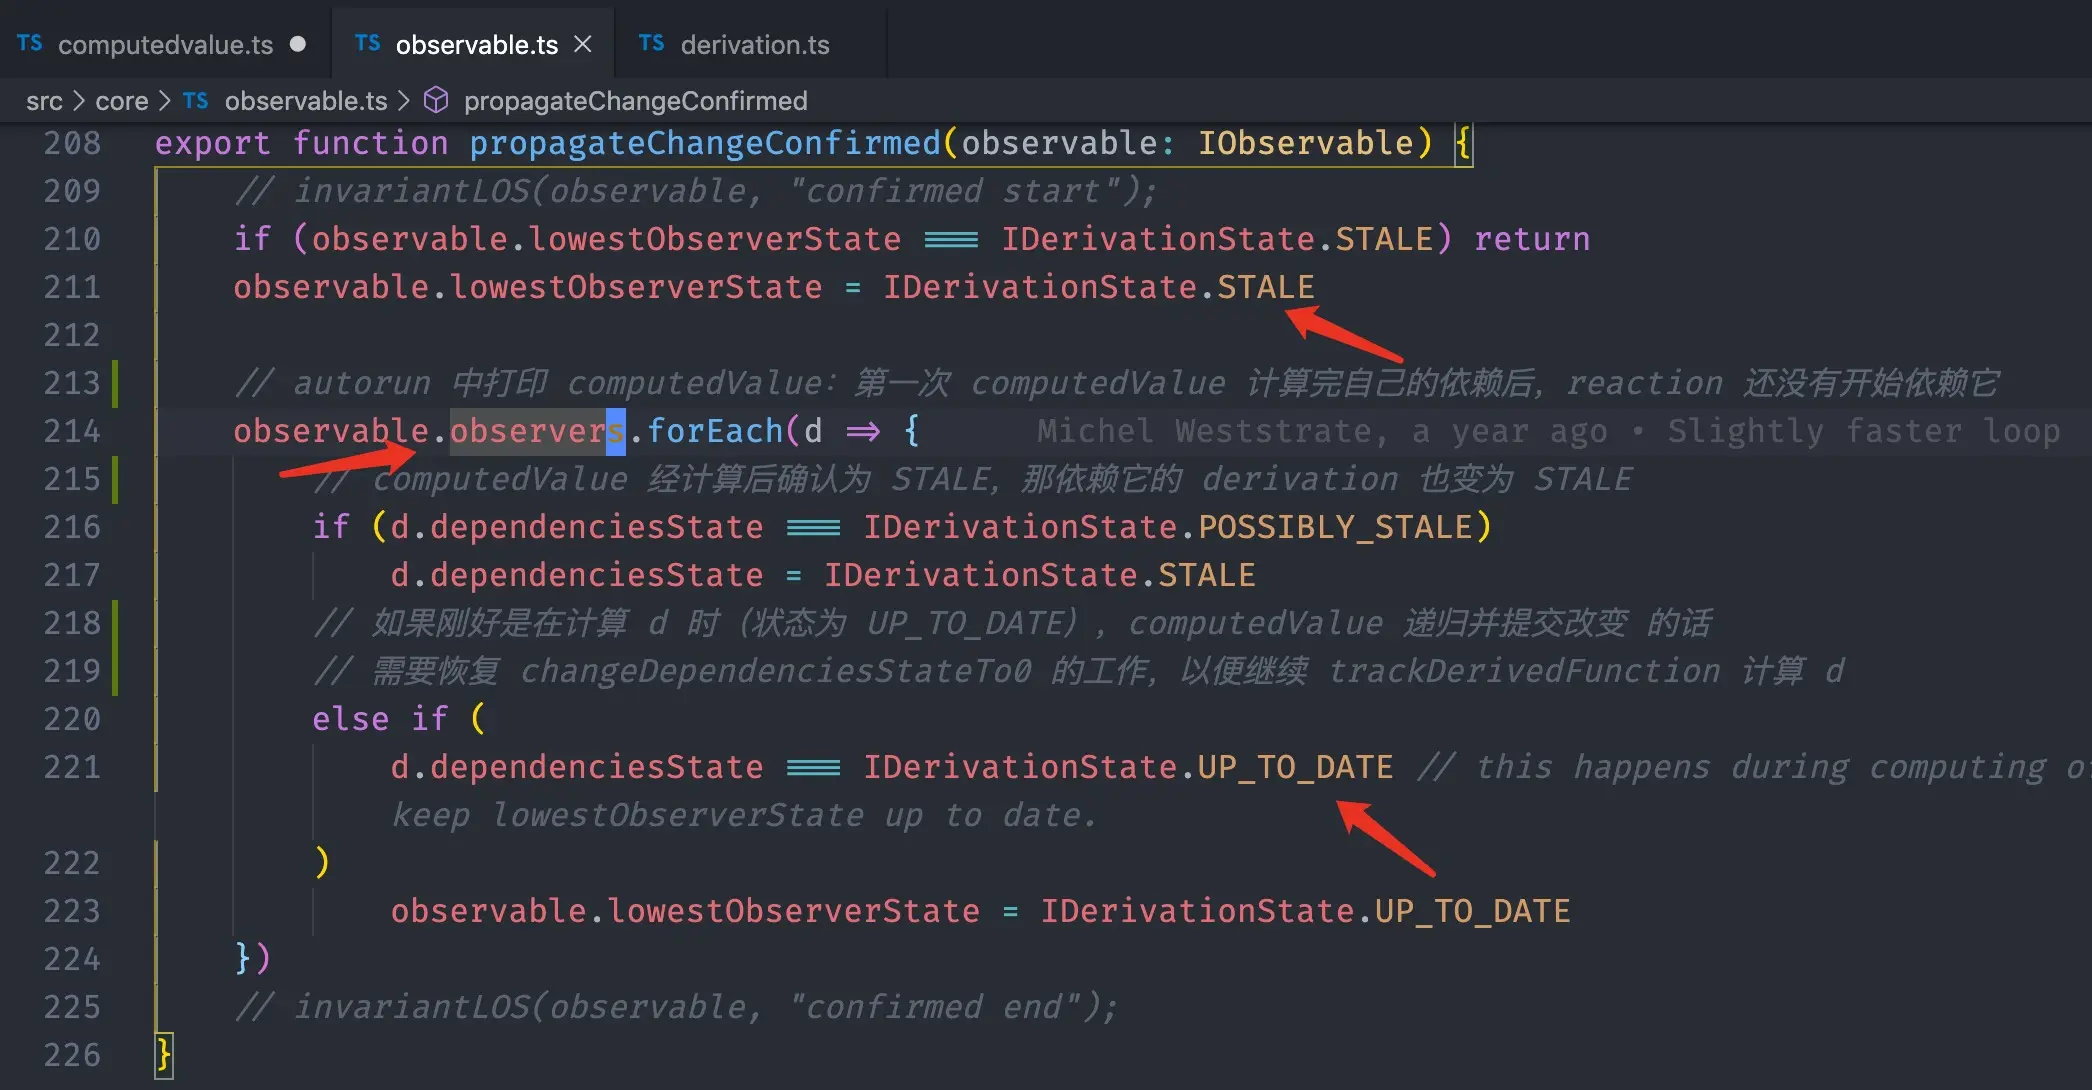Image resolution: width=2092 pixels, height=1090 pixels.
Task: Switch to derivation.ts tab
Action: (x=754, y=45)
